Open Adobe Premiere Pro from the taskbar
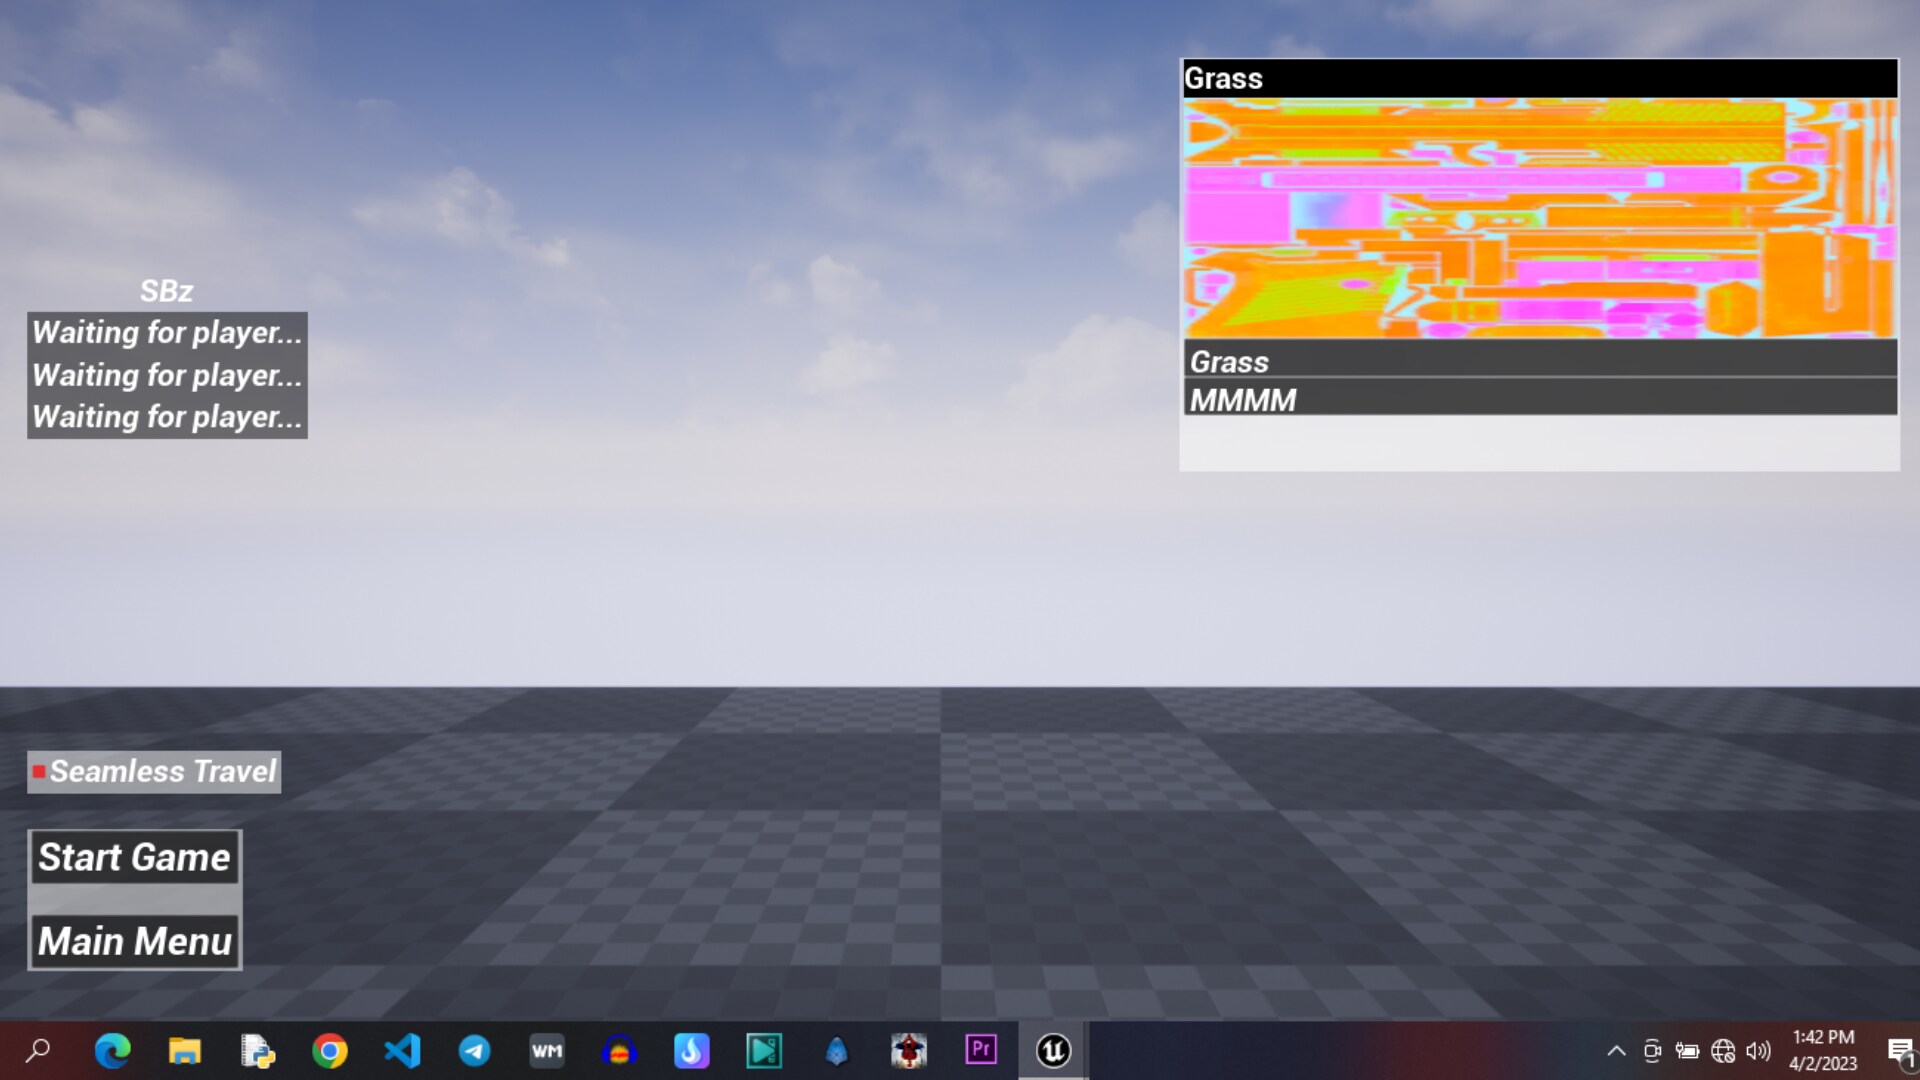This screenshot has width=1920, height=1080. tap(981, 1050)
